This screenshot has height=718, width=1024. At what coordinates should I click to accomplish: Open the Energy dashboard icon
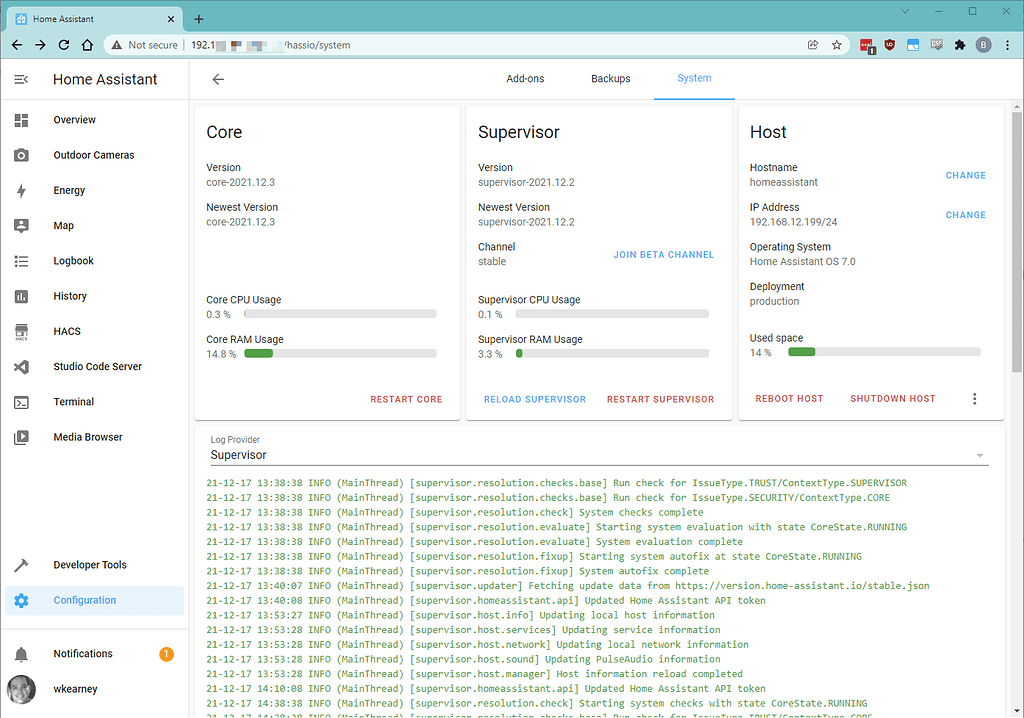coord(21,191)
